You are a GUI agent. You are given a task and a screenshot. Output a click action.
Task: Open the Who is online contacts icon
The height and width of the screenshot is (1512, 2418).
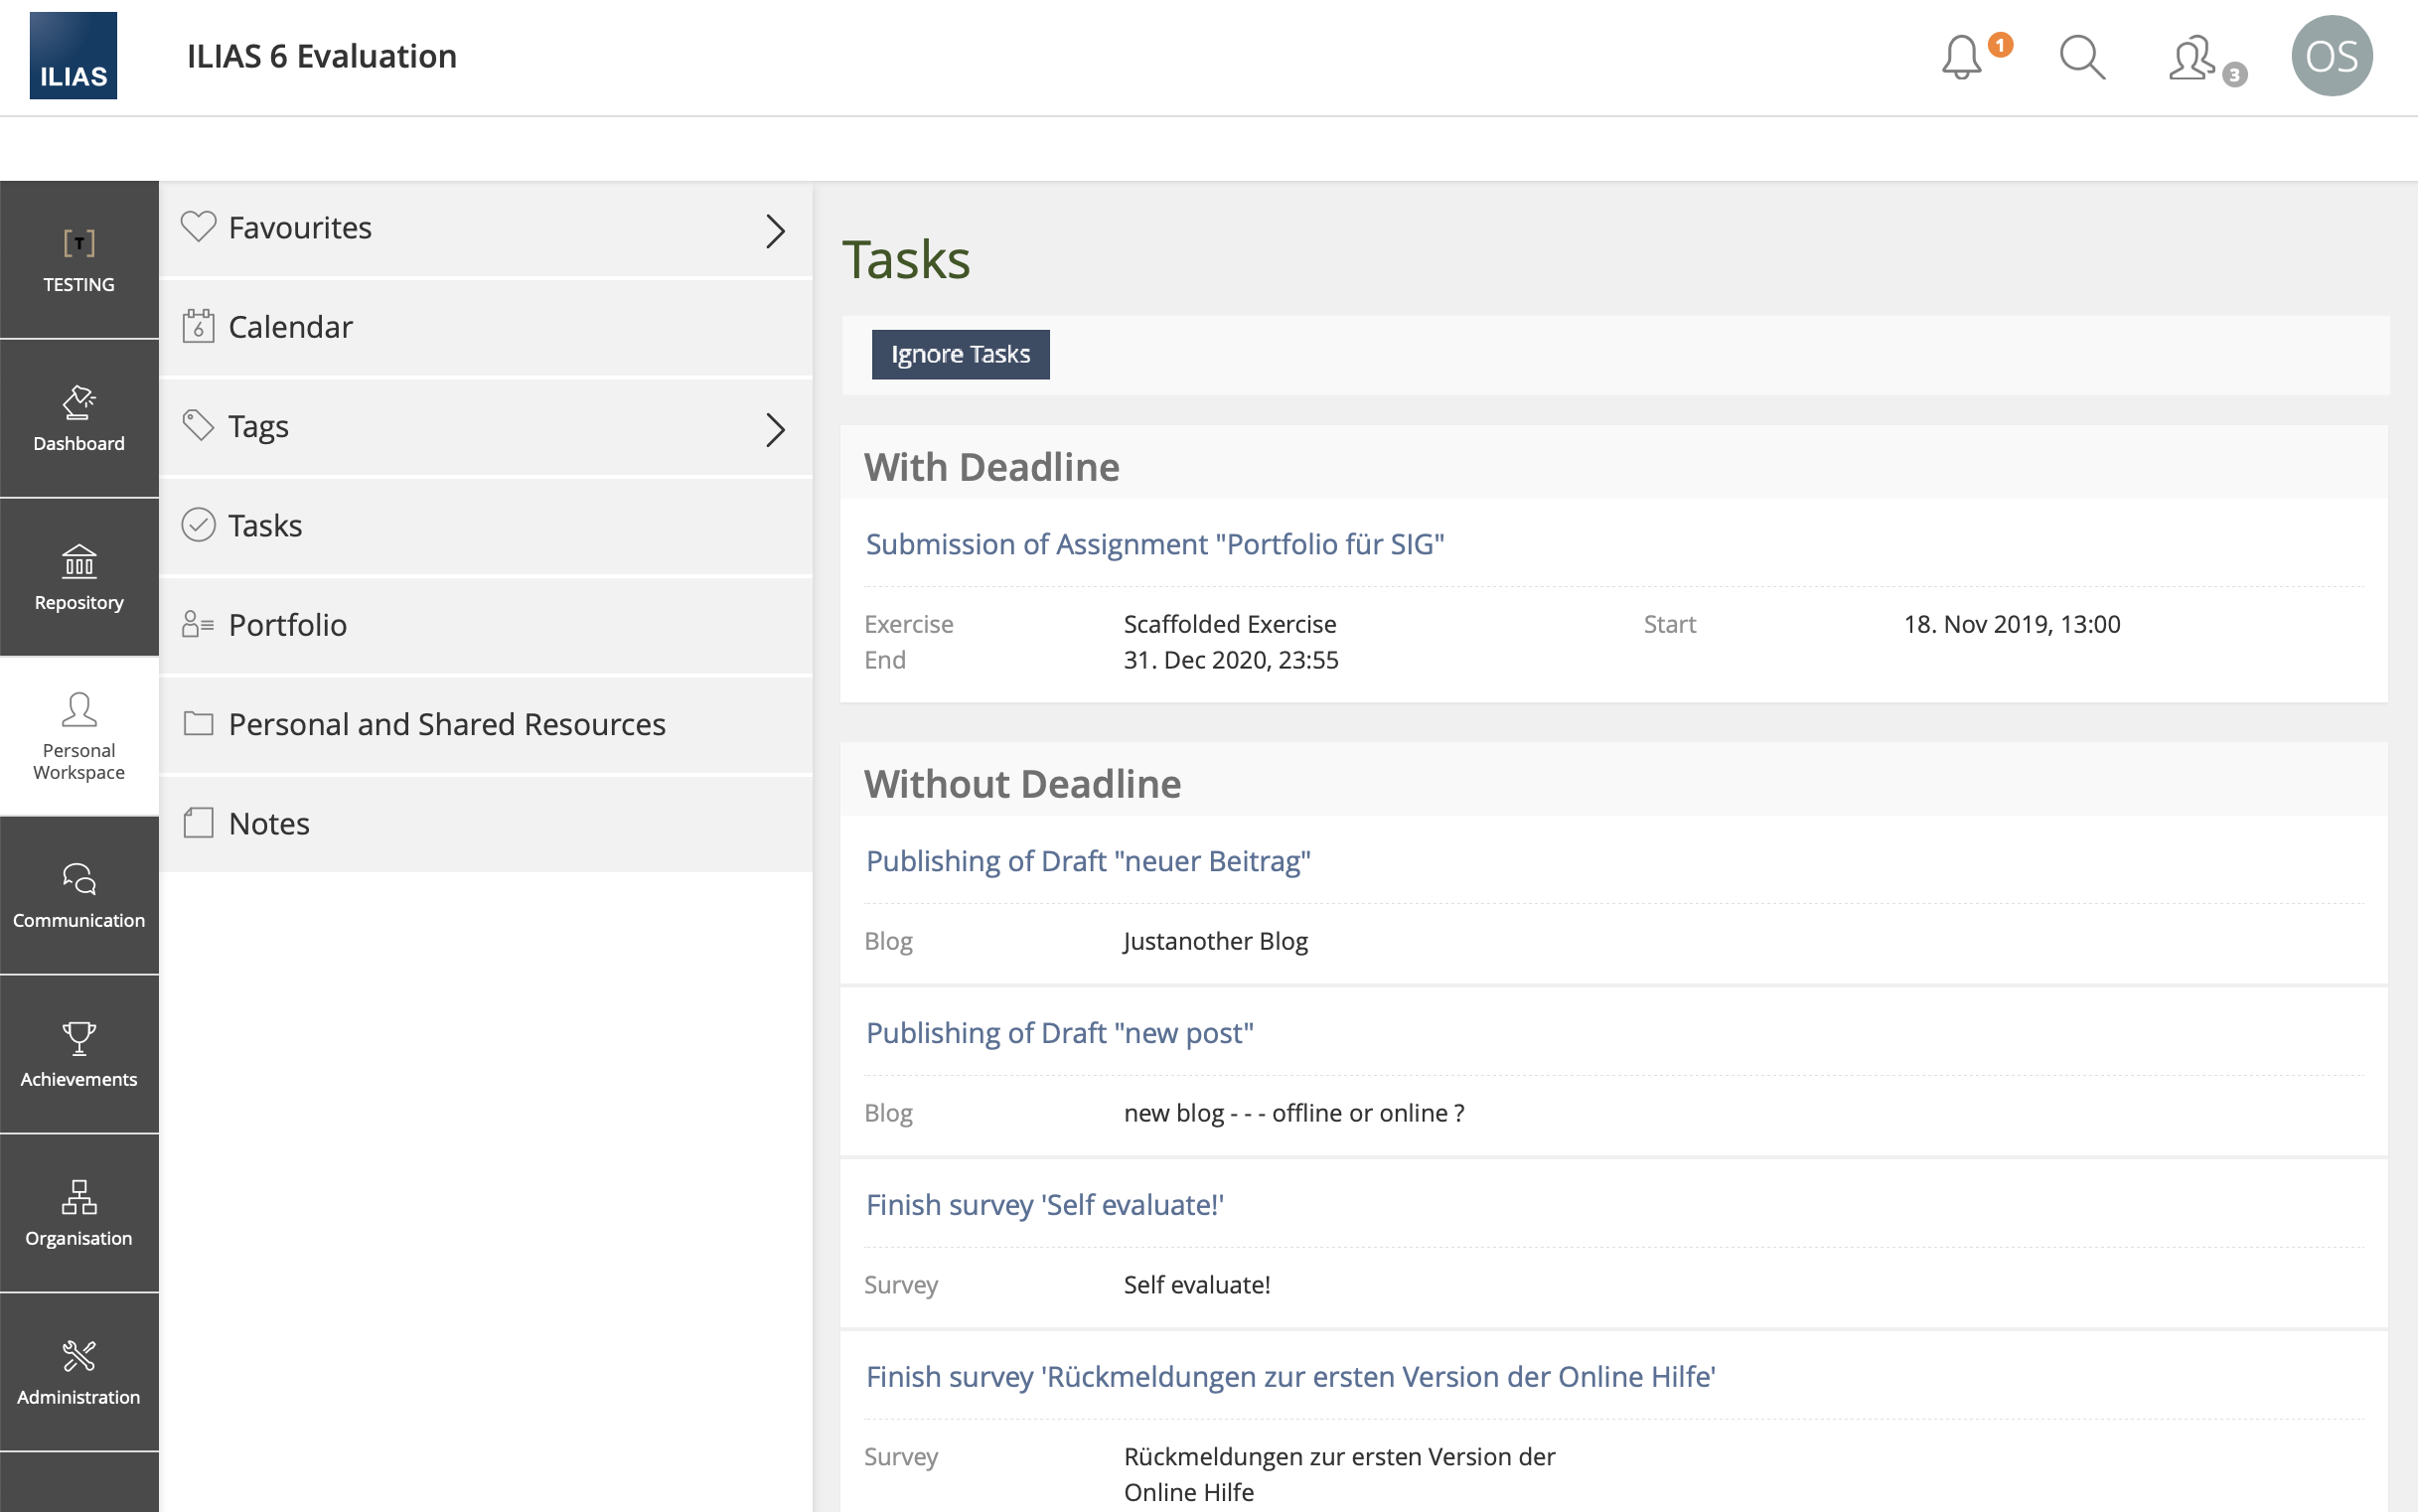click(2193, 58)
